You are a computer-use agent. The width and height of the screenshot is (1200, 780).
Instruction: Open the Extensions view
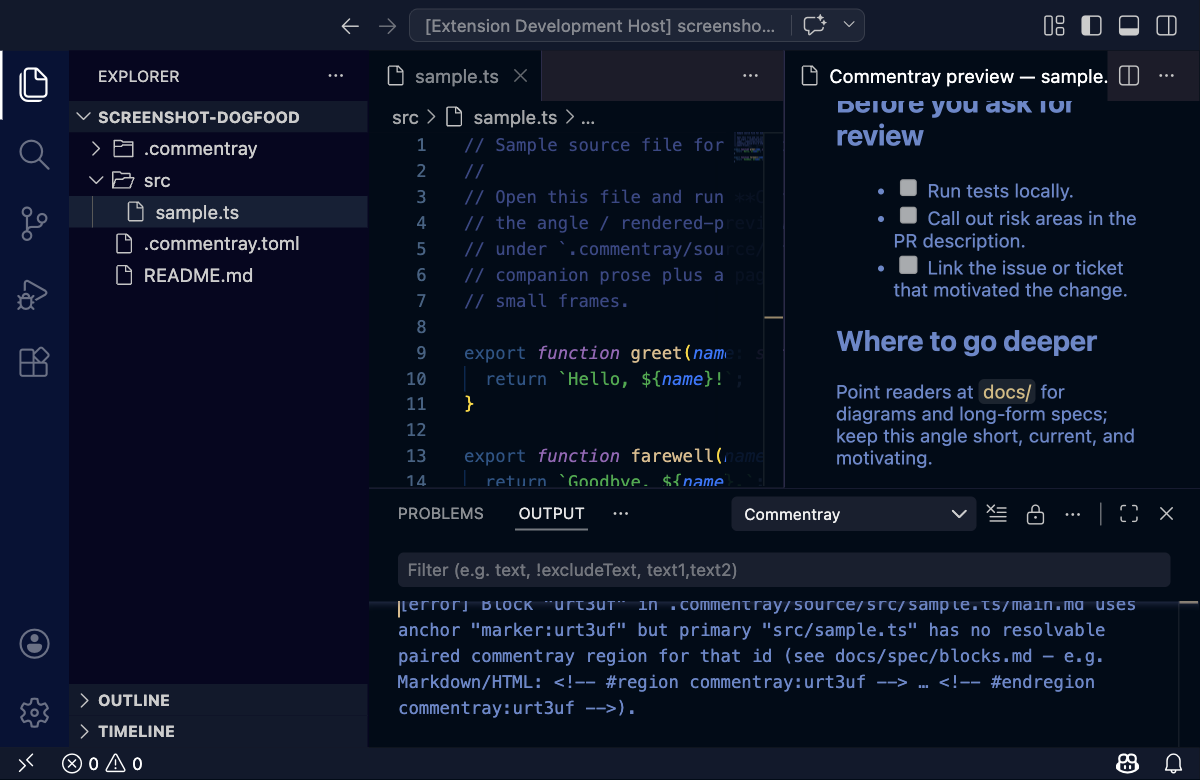point(34,362)
